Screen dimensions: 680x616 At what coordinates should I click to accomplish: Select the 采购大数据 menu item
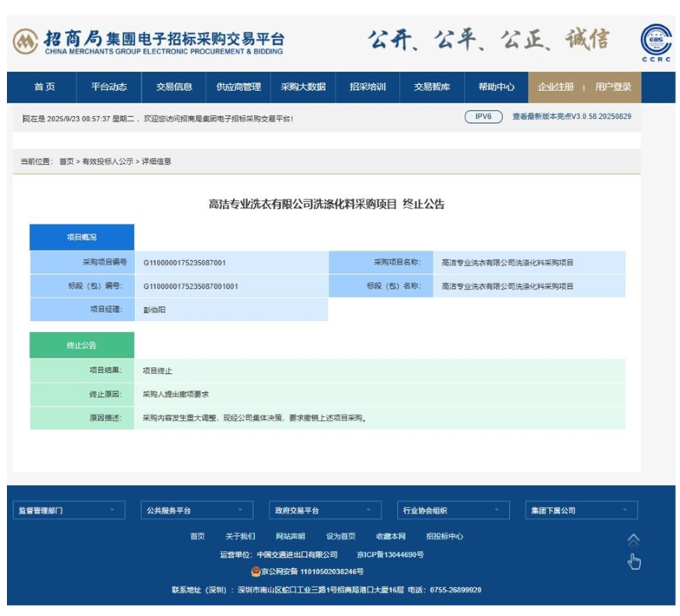[303, 87]
